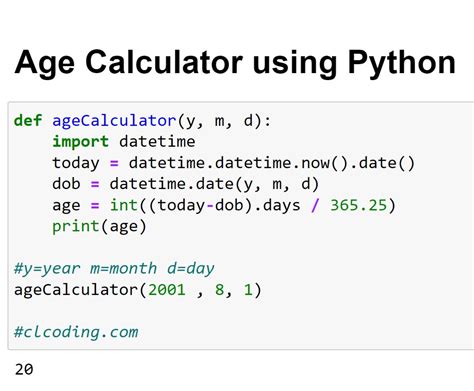Click the import keyword
The image size is (474, 391).
click(81, 142)
